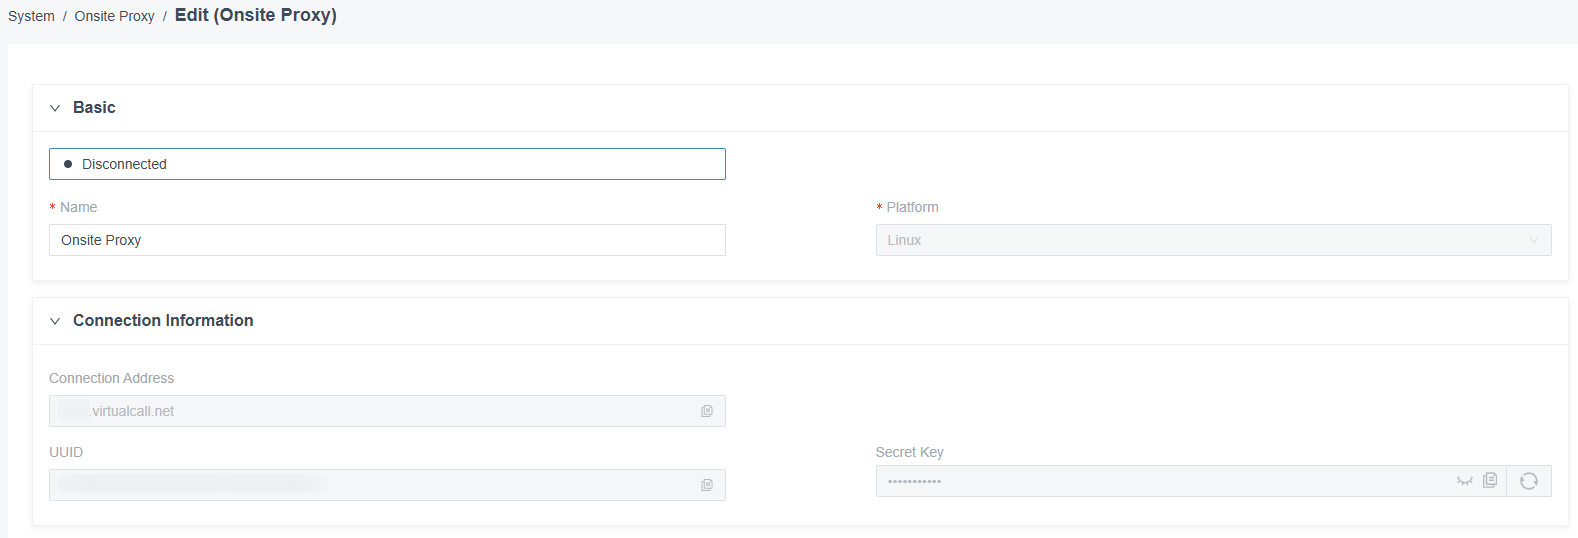This screenshot has width=1578, height=538.
Task: Open the Platform Linux dropdown
Action: (x=1213, y=240)
